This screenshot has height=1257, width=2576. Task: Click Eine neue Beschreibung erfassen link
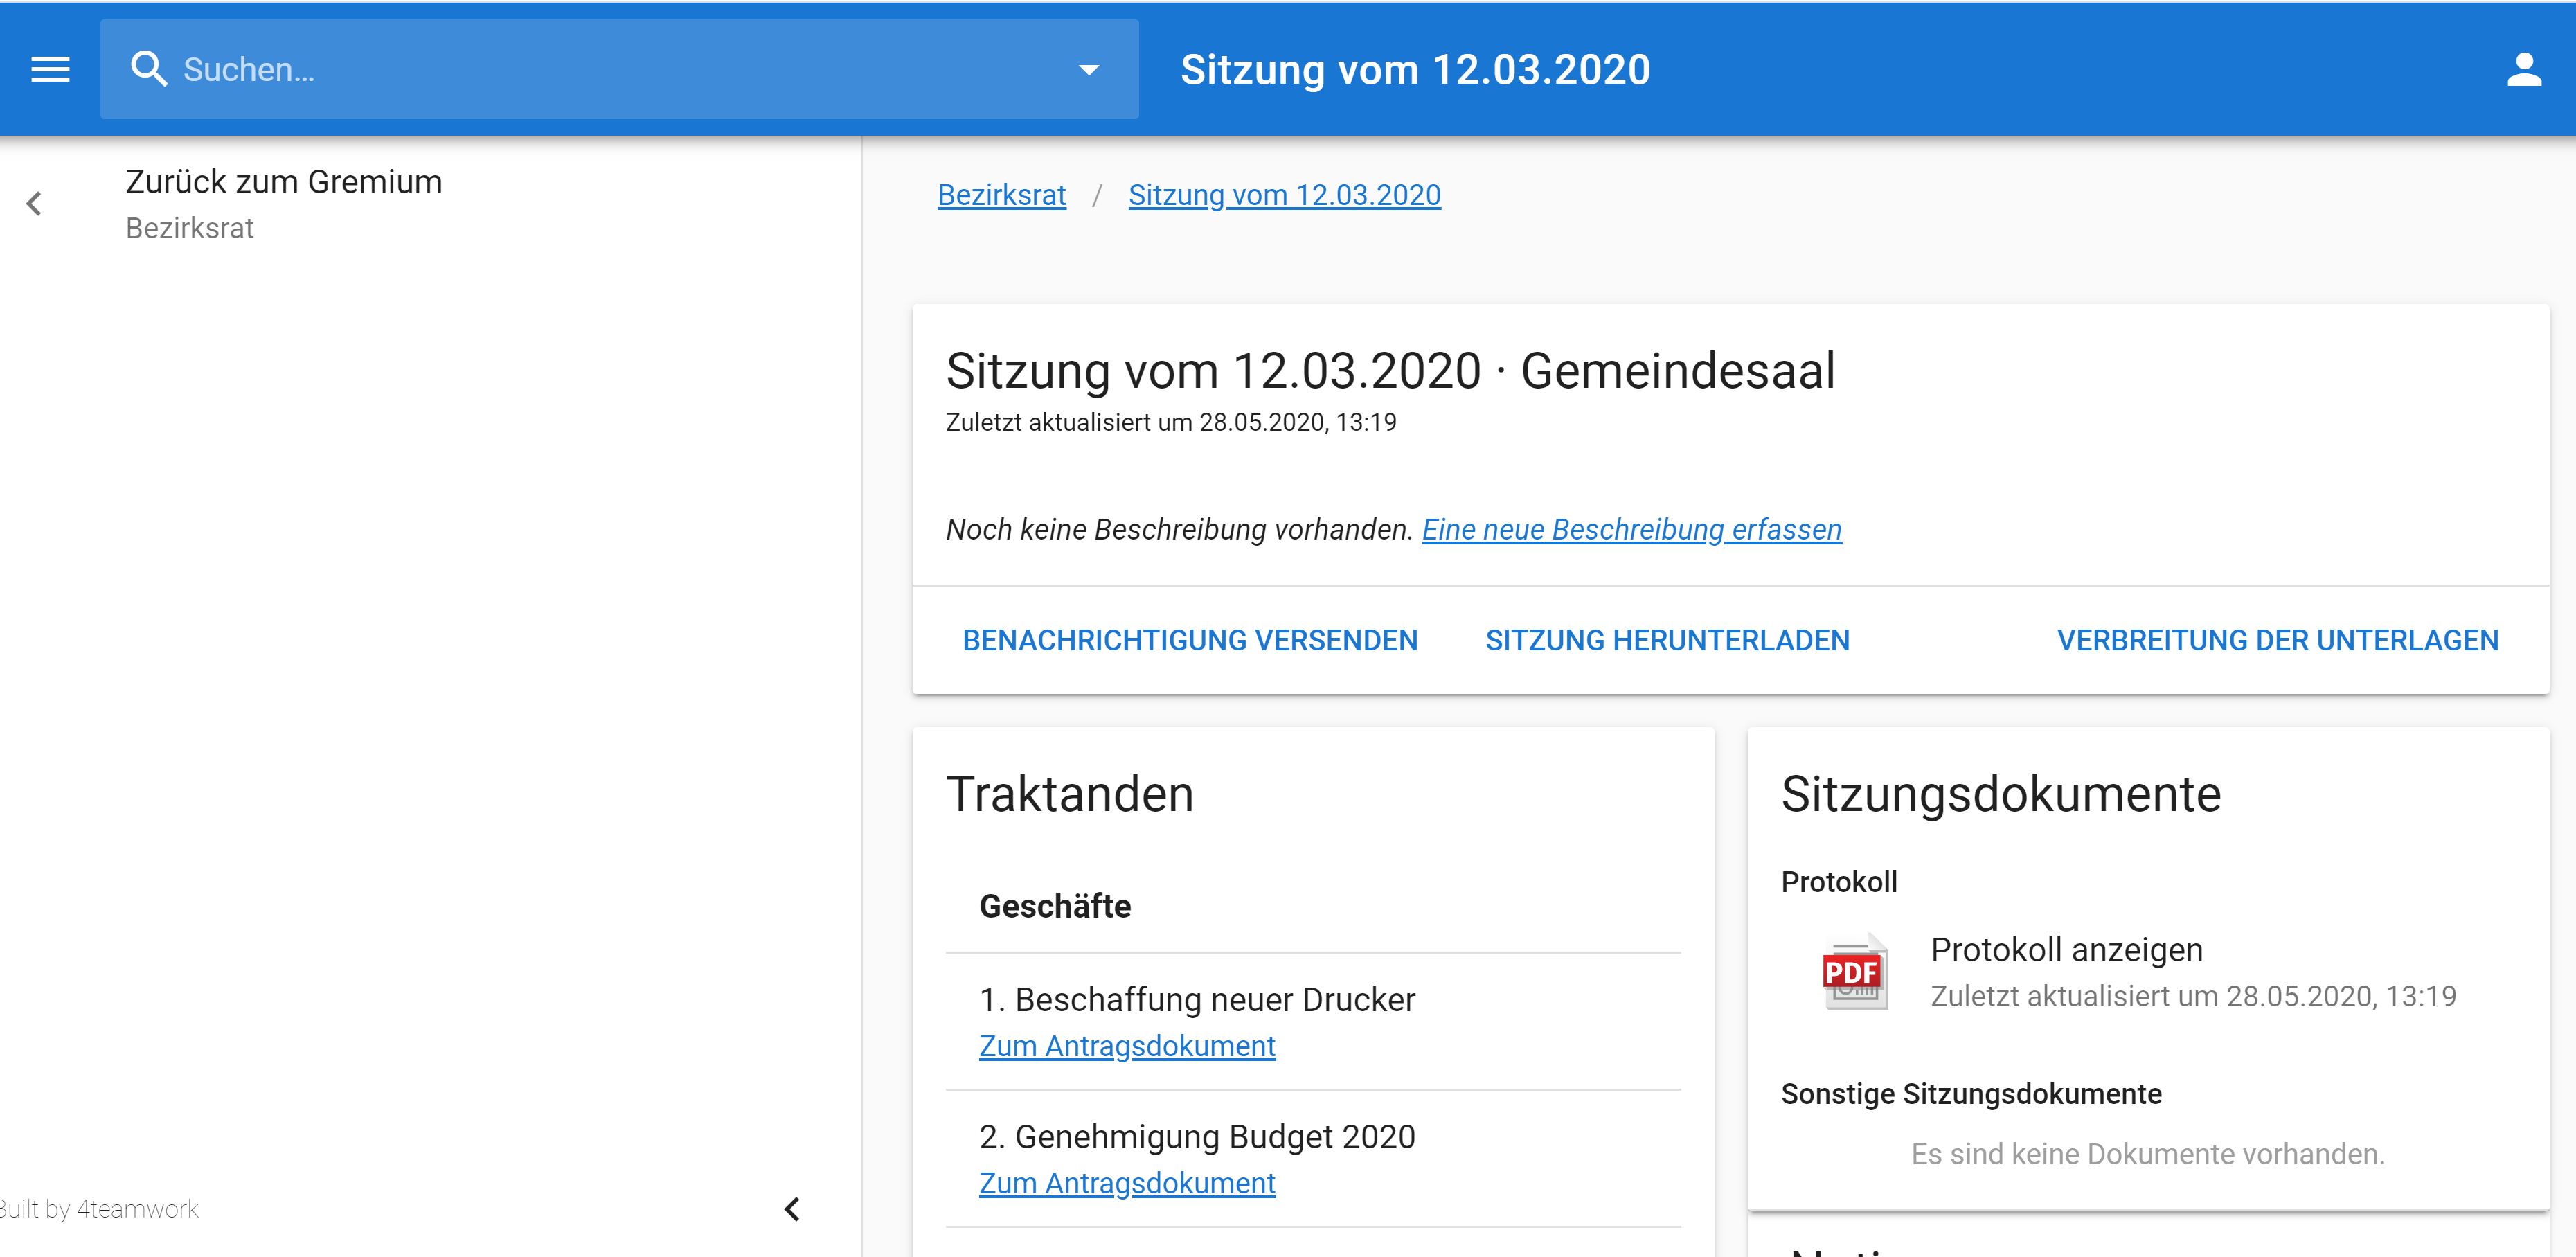tap(1631, 529)
